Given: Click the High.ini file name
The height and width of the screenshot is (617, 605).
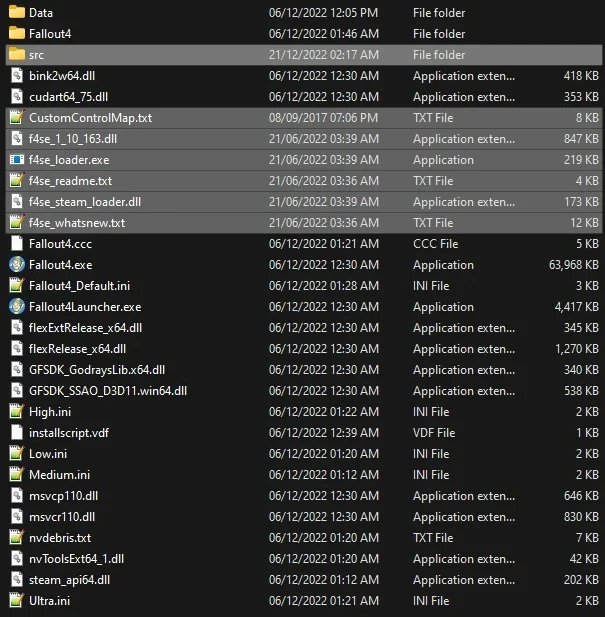Looking at the screenshot, I should [49, 412].
